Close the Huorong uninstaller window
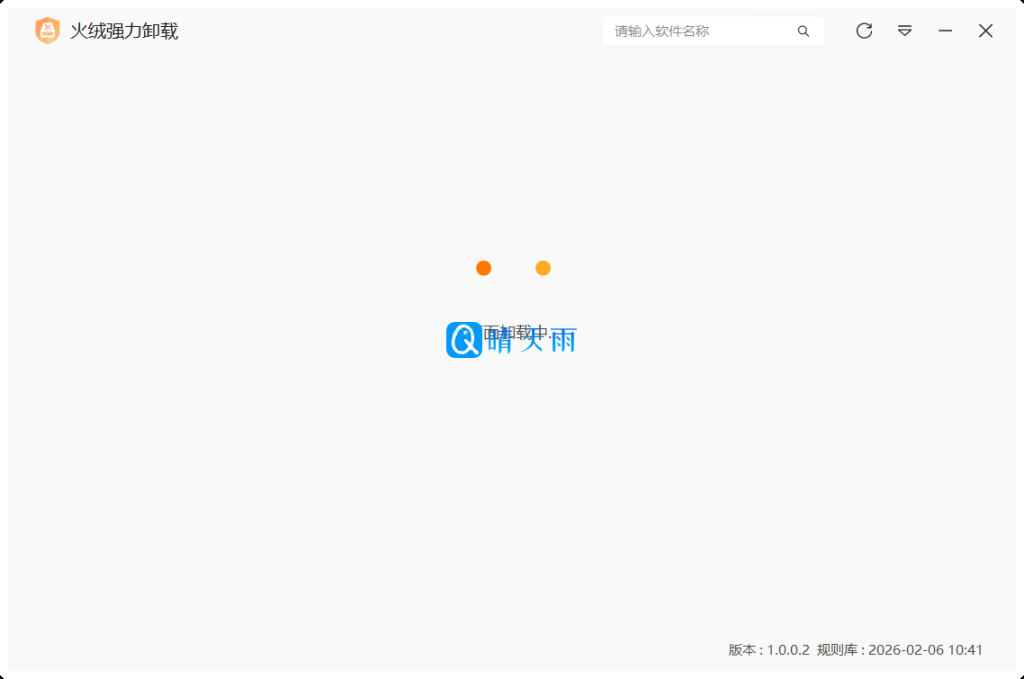This screenshot has width=1024, height=679. 985,31
